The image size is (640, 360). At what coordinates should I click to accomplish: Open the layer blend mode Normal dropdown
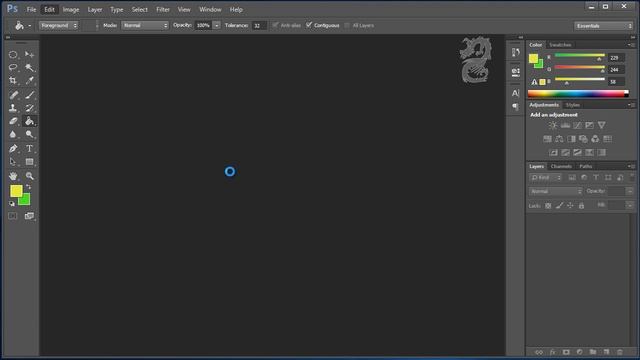[x=556, y=191]
